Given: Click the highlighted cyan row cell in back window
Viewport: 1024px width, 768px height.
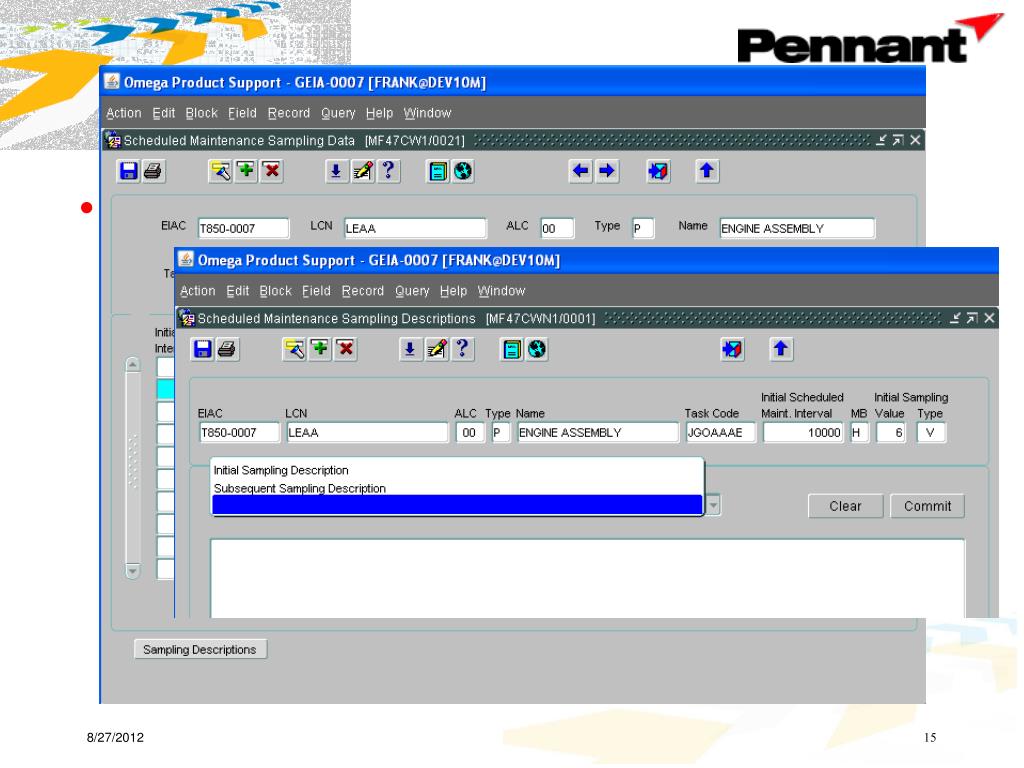Looking at the screenshot, I should click(x=165, y=389).
